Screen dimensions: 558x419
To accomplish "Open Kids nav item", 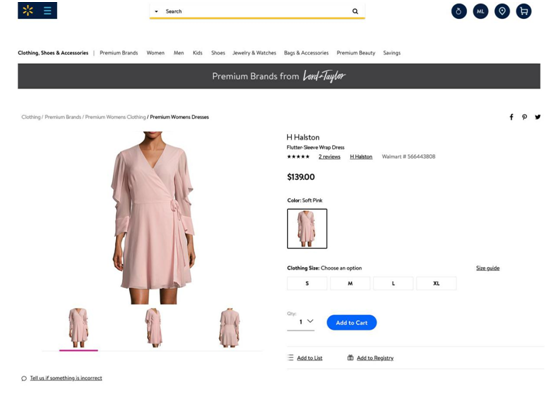I will (x=198, y=53).
